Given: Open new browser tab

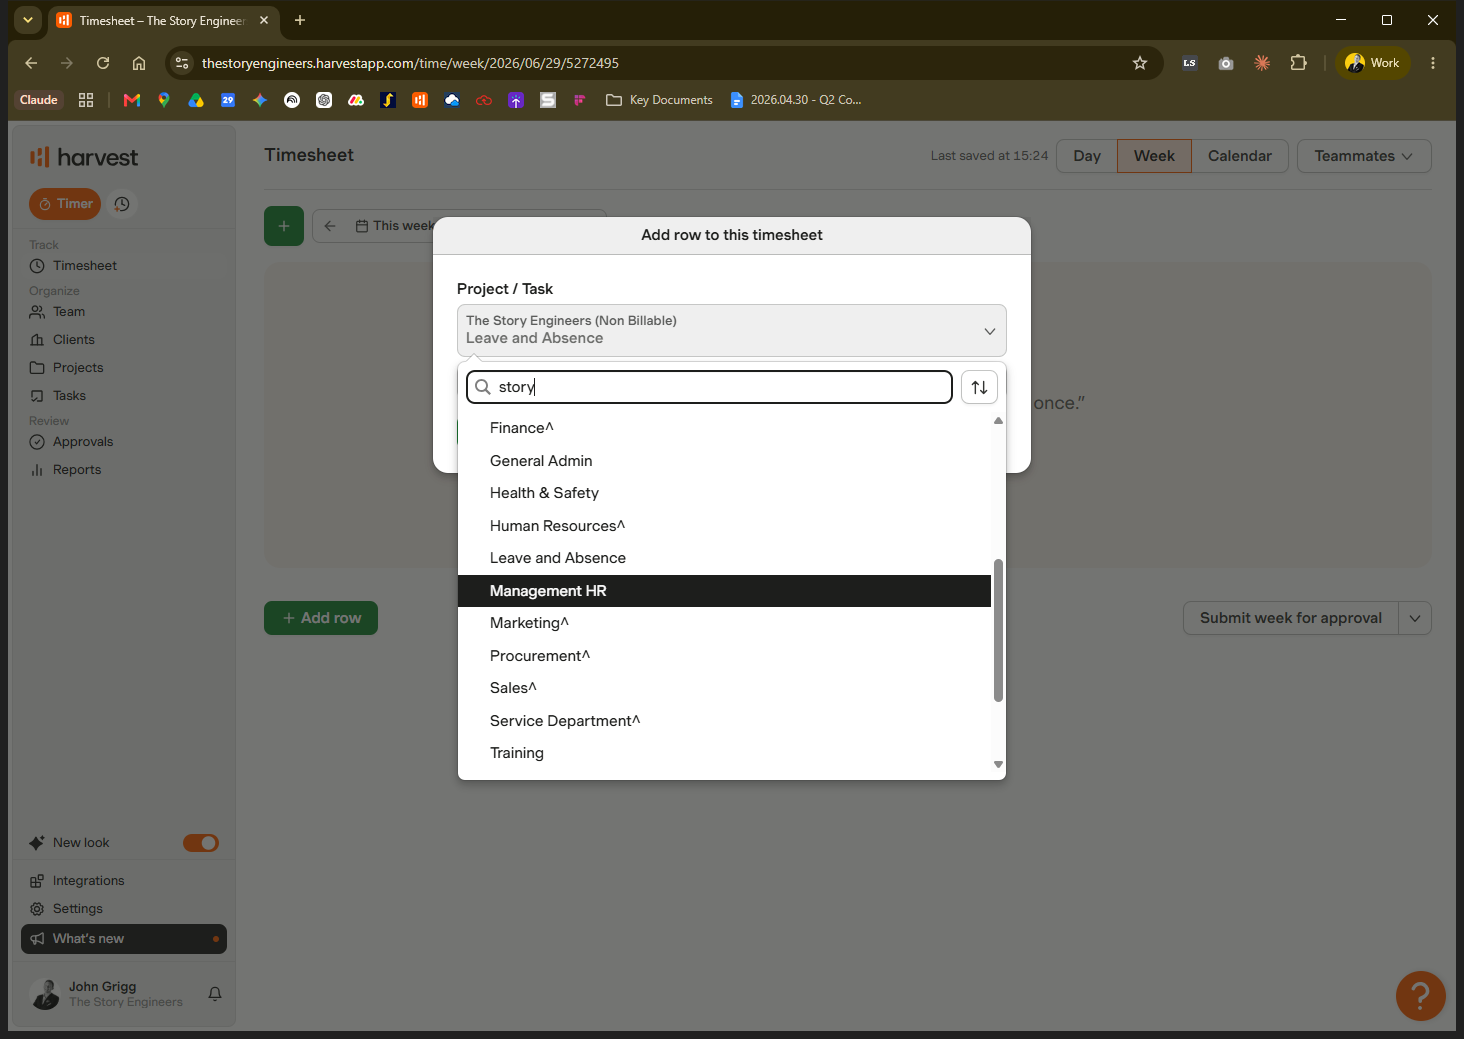Looking at the screenshot, I should click(300, 20).
